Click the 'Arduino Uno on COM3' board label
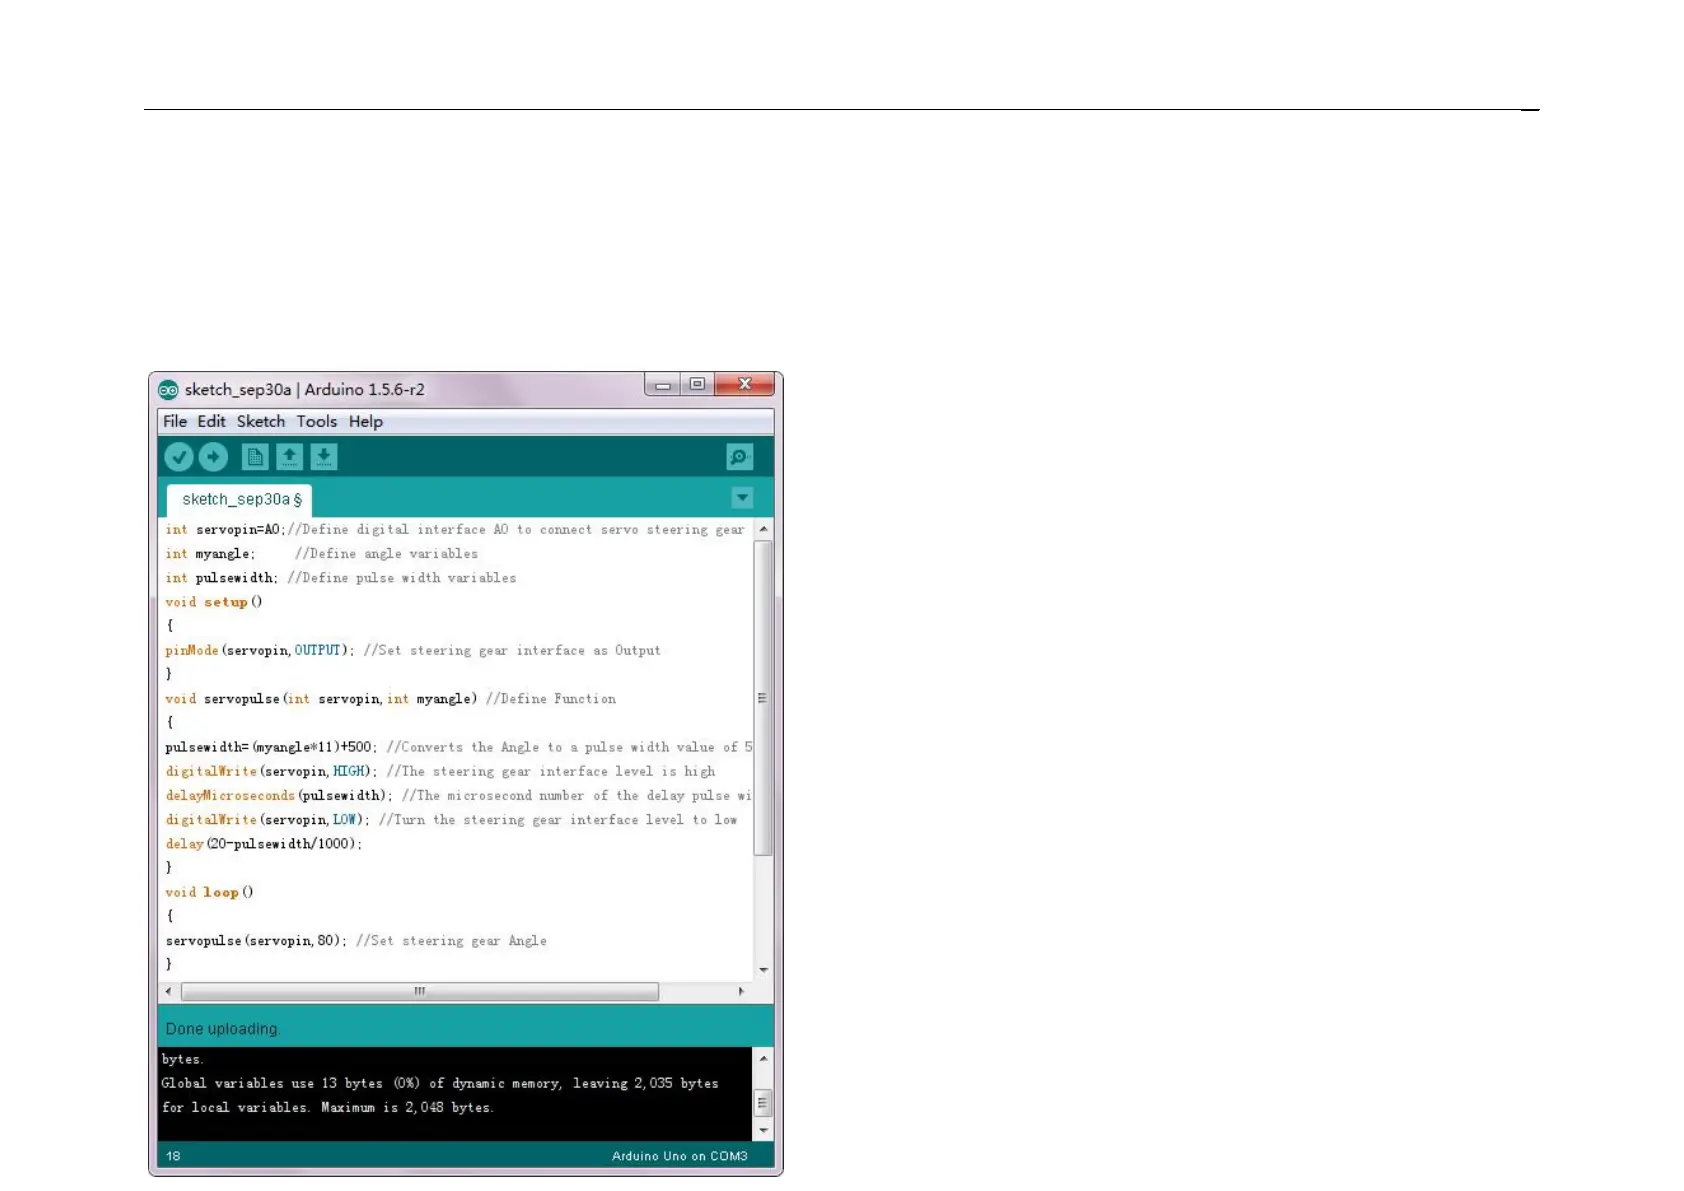The width and height of the screenshot is (1684, 1191). click(680, 1156)
